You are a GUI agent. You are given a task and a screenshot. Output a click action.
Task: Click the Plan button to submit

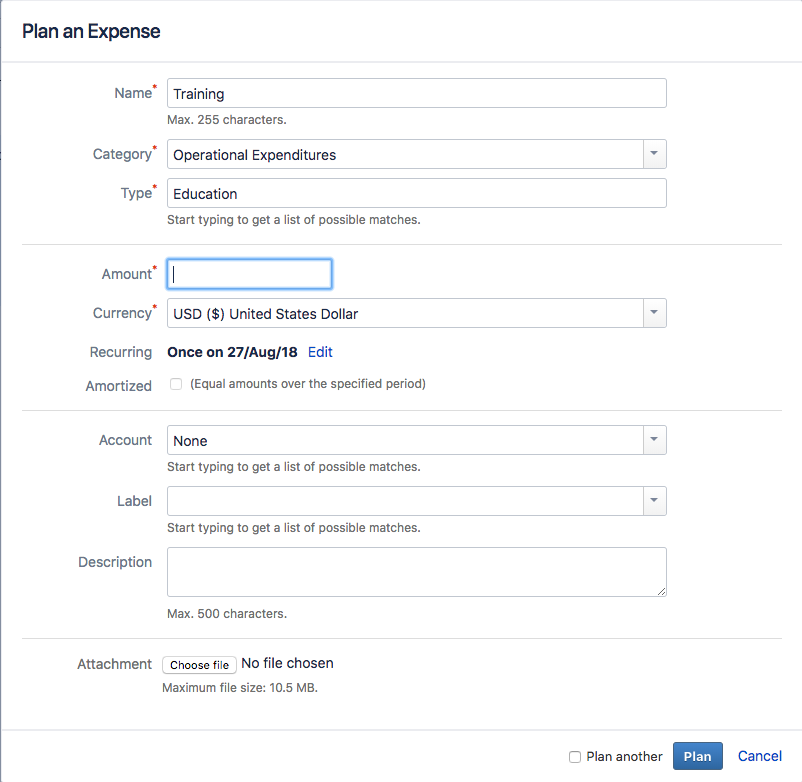pyautogui.click(x=697, y=756)
